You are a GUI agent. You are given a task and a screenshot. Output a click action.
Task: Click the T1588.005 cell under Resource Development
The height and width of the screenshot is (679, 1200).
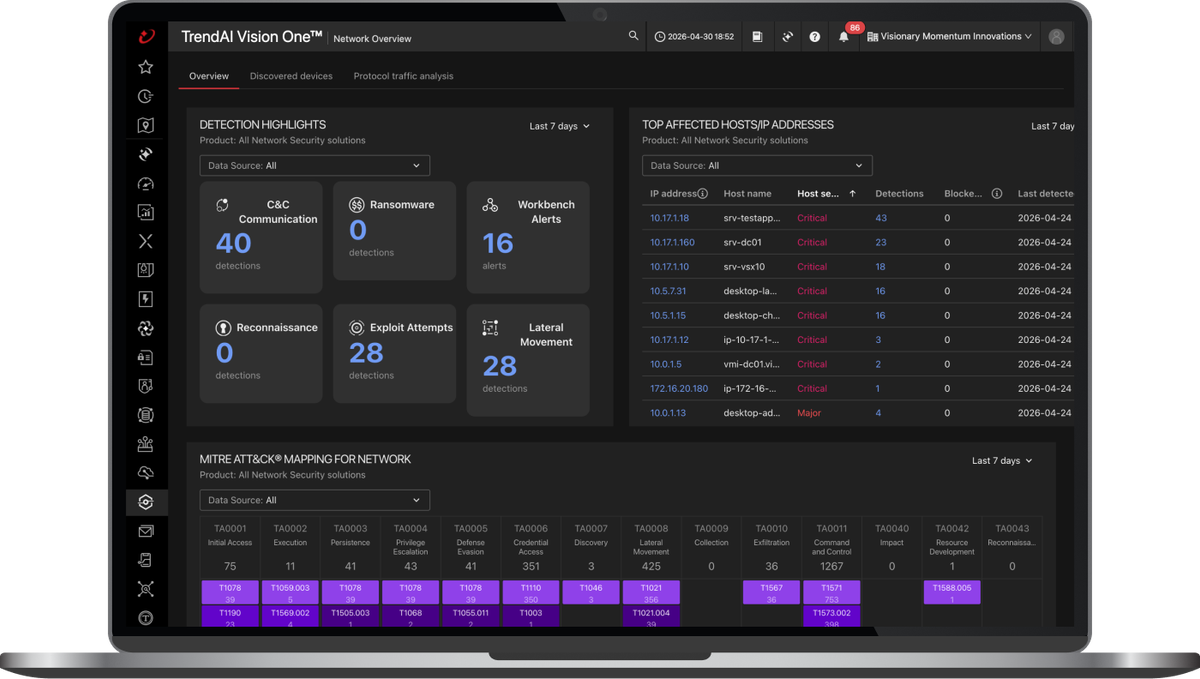[951, 593]
